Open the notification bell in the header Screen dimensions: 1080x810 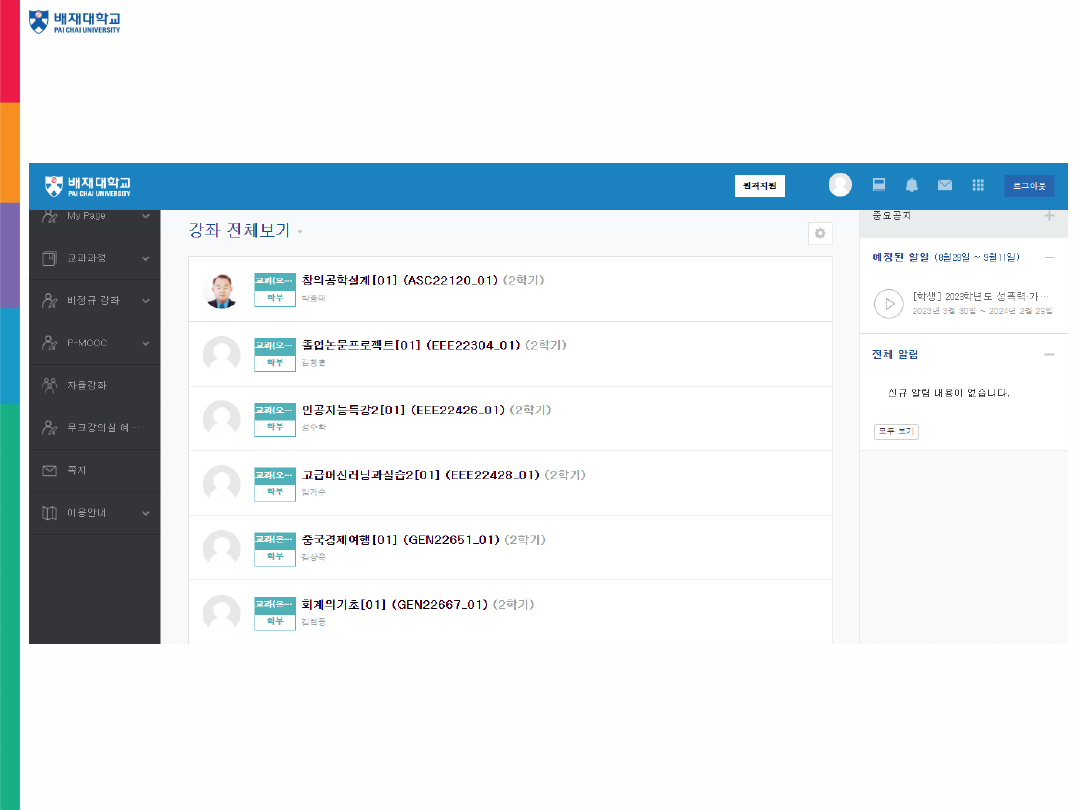pyautogui.click(x=911, y=185)
